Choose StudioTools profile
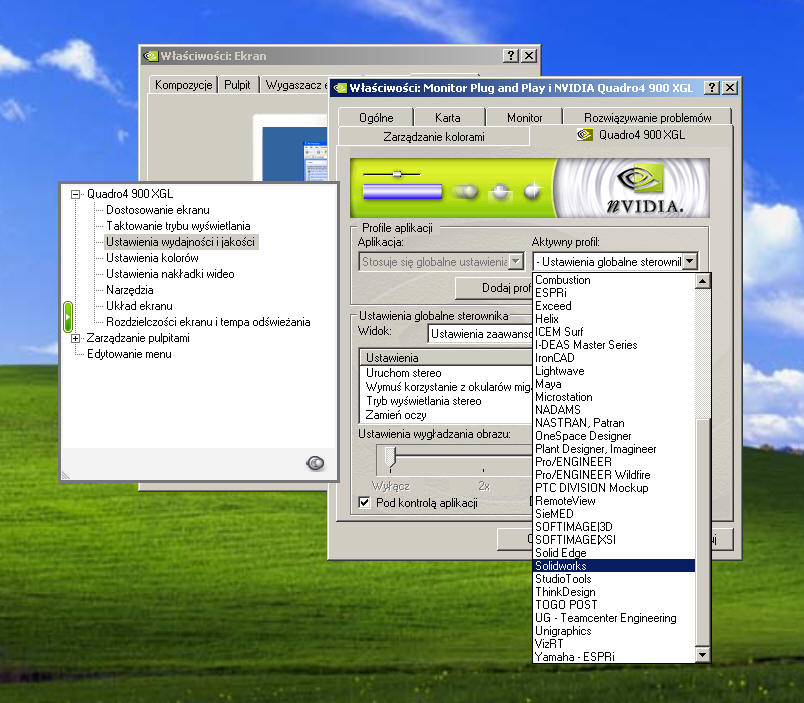The image size is (804, 703). [614, 579]
